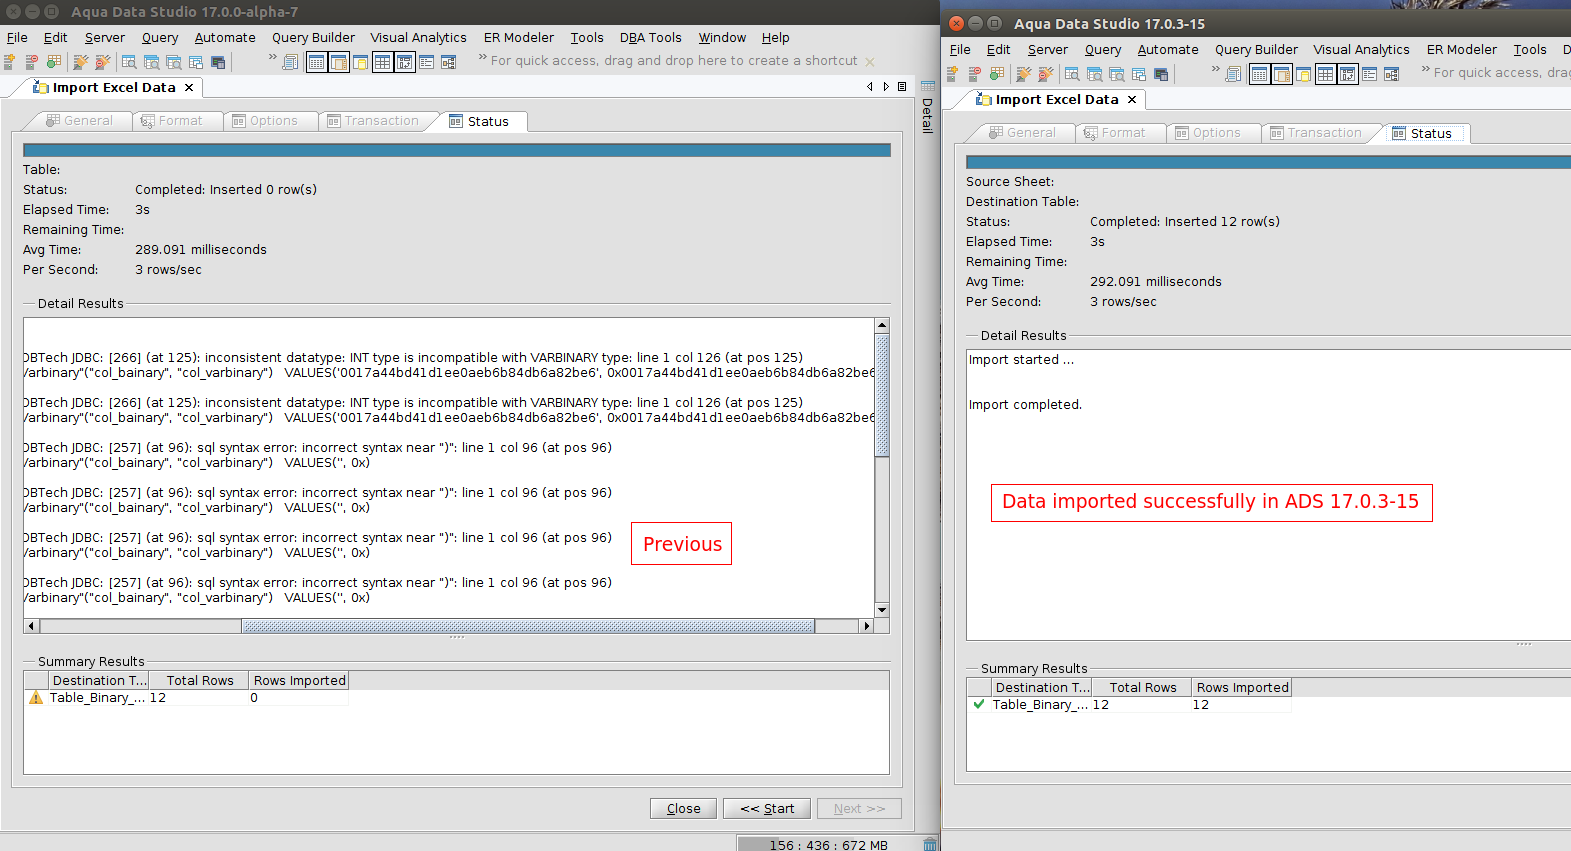Image resolution: width=1571 pixels, height=851 pixels.
Task: Click the list-form view icon in alpha-7 toolbar
Action: (426, 62)
